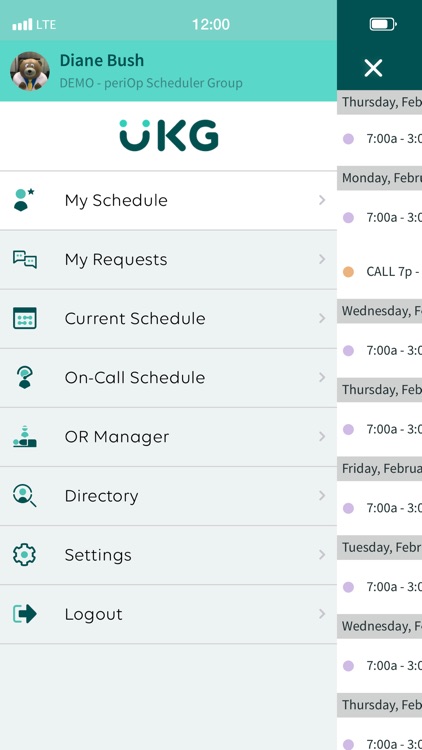This screenshot has height=750, width=422.
Task: Tap the OR Manager operating table icon
Action: (24, 436)
